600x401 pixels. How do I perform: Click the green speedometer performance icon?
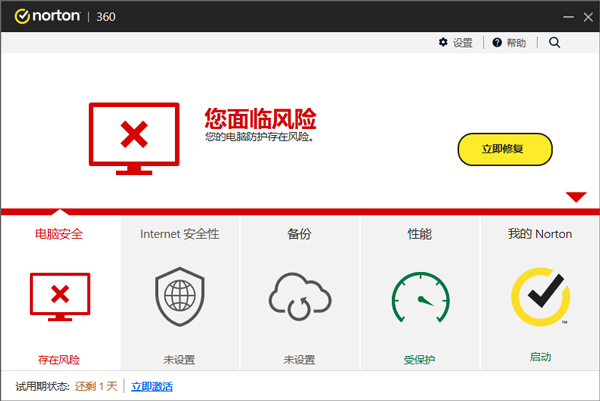click(x=421, y=297)
